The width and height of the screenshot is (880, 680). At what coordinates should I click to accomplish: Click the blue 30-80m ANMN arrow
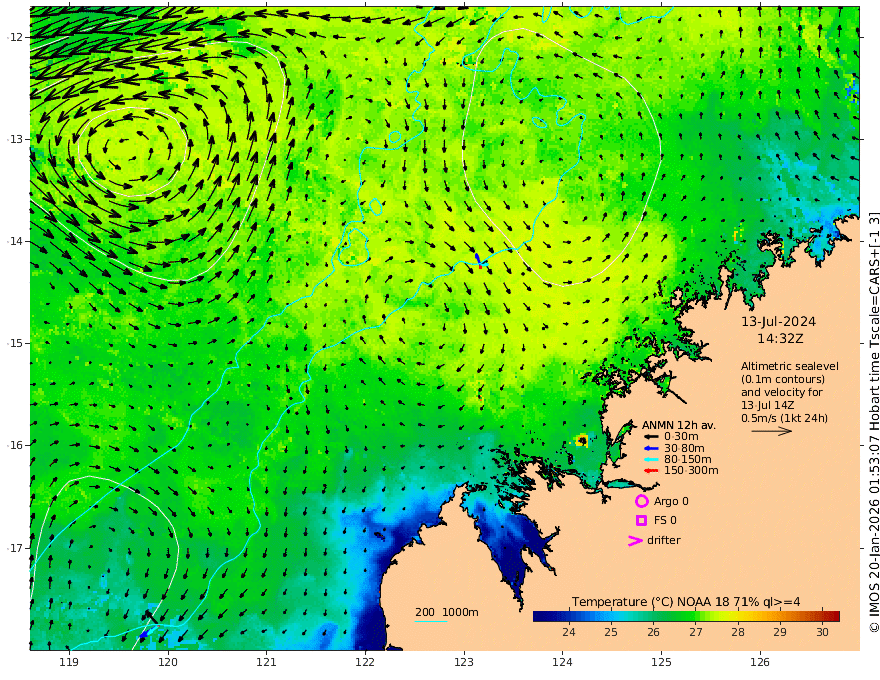(650, 448)
